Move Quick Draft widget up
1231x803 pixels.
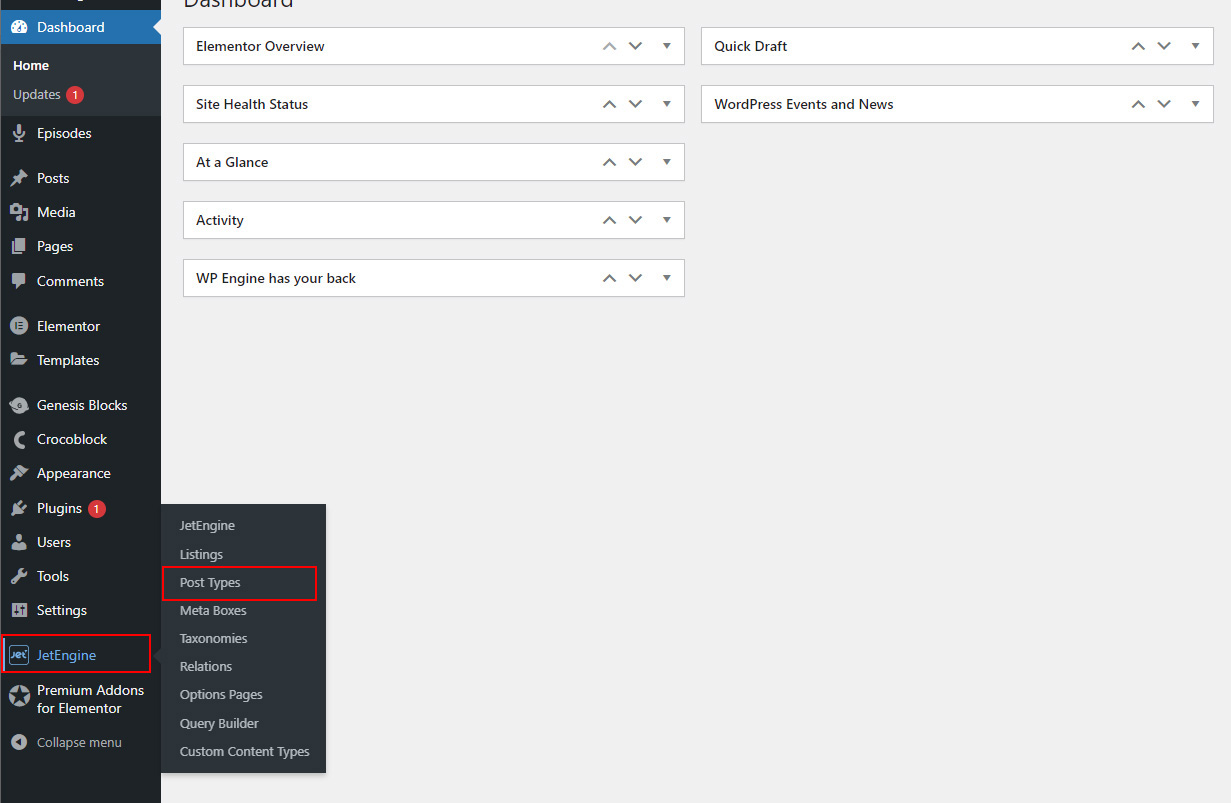pos(1138,46)
